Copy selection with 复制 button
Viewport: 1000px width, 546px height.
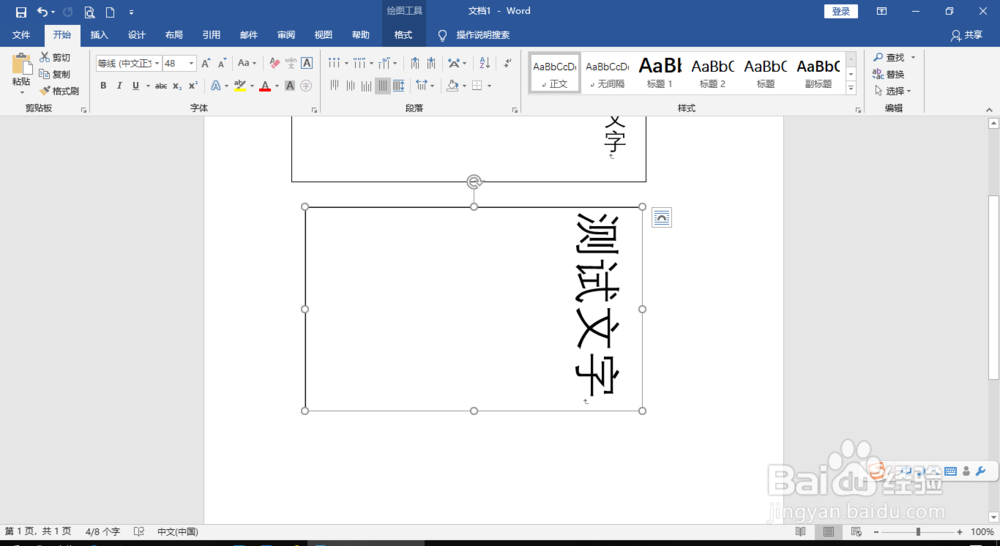click(55, 74)
